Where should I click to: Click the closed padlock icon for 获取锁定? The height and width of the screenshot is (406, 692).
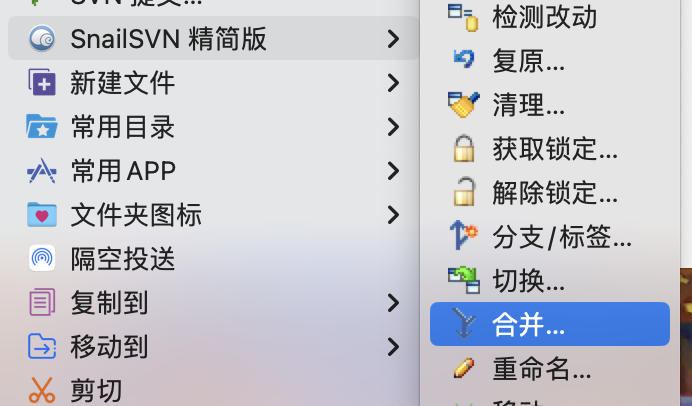coord(464,149)
